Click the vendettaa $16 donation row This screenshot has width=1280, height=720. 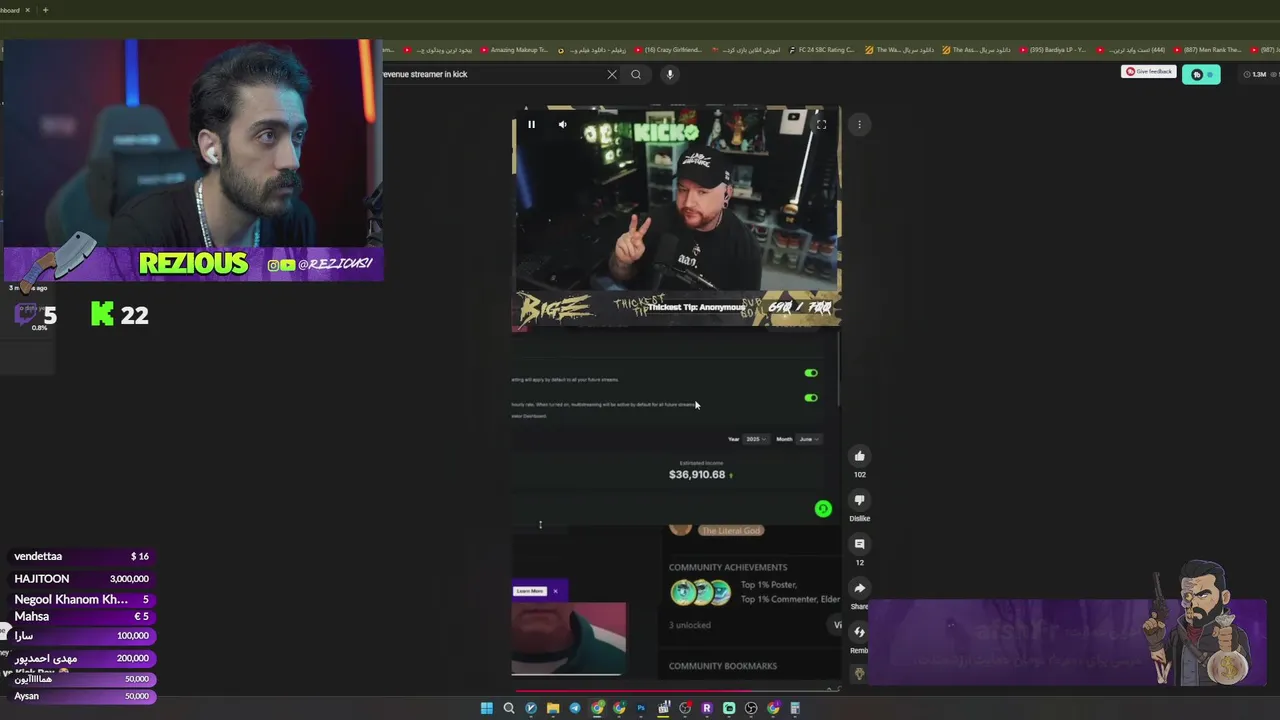click(81, 556)
